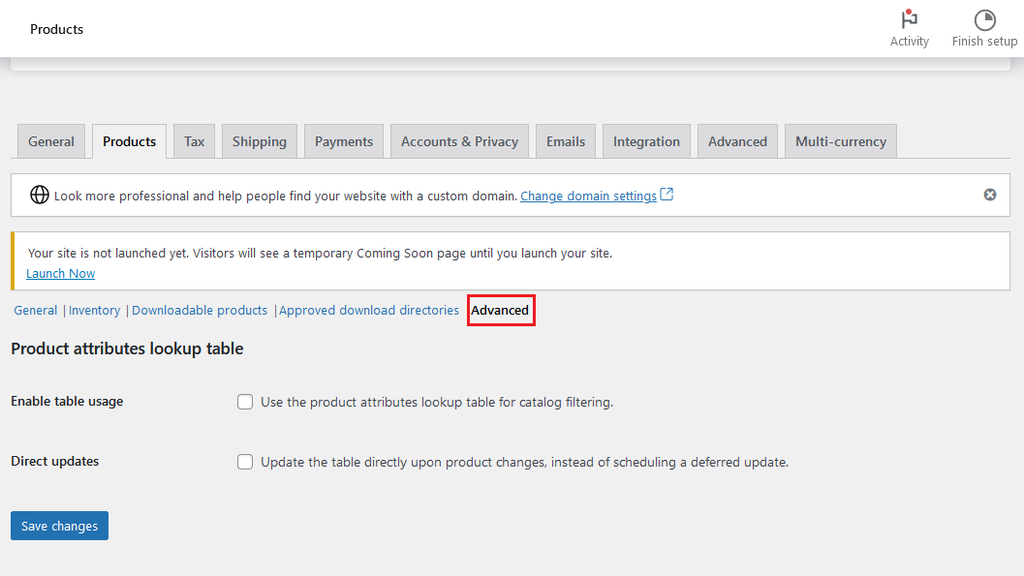The image size is (1024, 576).
Task: Click external link icon beside domain settings
Action: pos(667,195)
